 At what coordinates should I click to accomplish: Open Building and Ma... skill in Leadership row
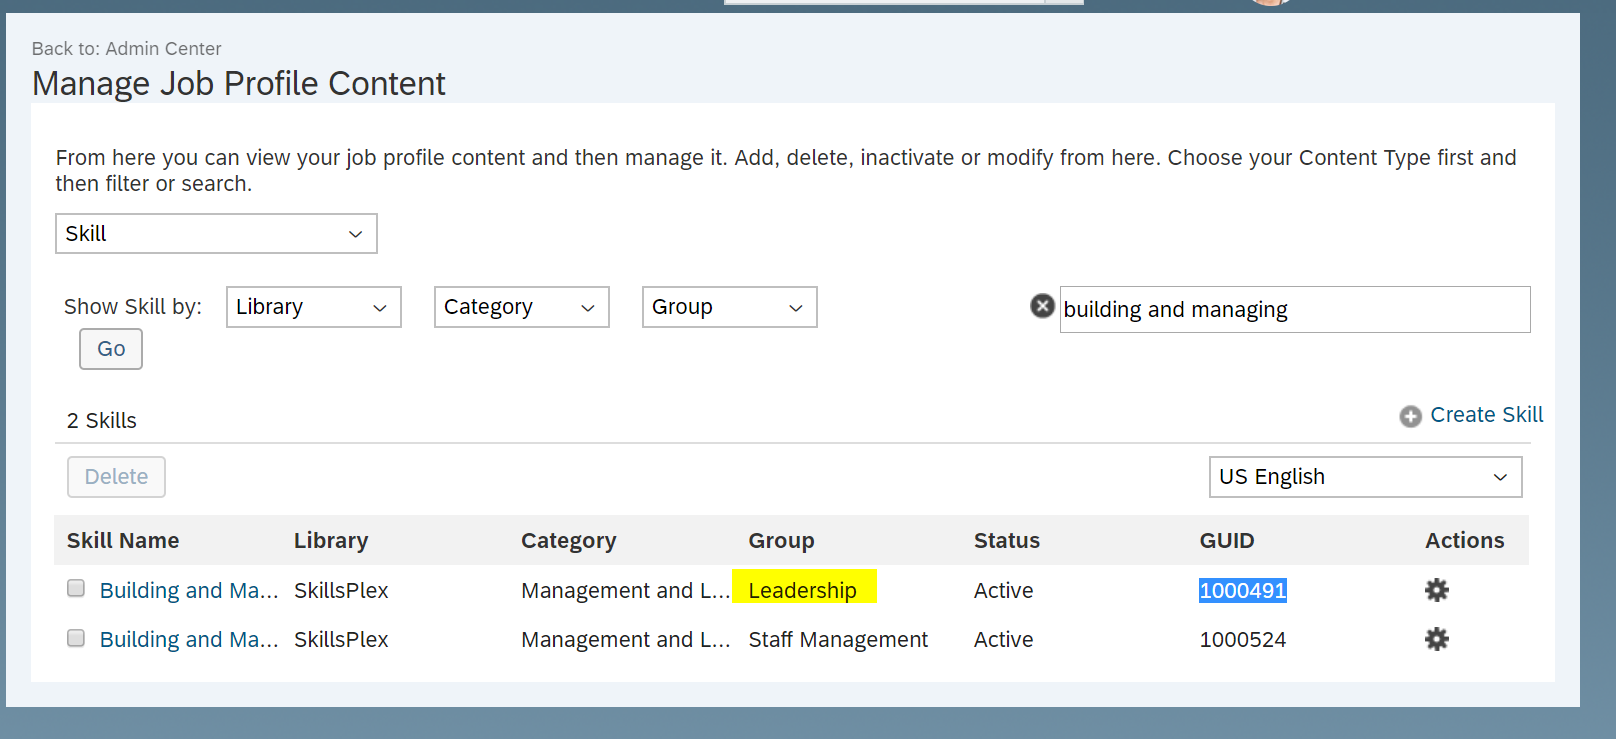tap(189, 590)
